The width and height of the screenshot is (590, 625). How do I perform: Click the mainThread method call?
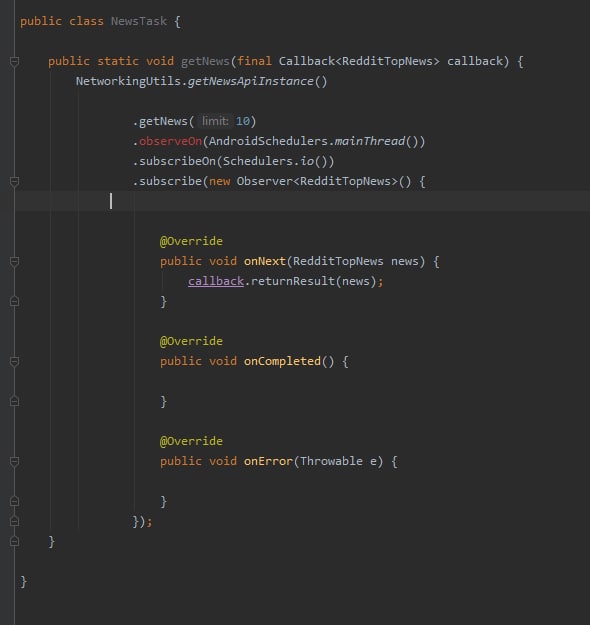click(370, 141)
